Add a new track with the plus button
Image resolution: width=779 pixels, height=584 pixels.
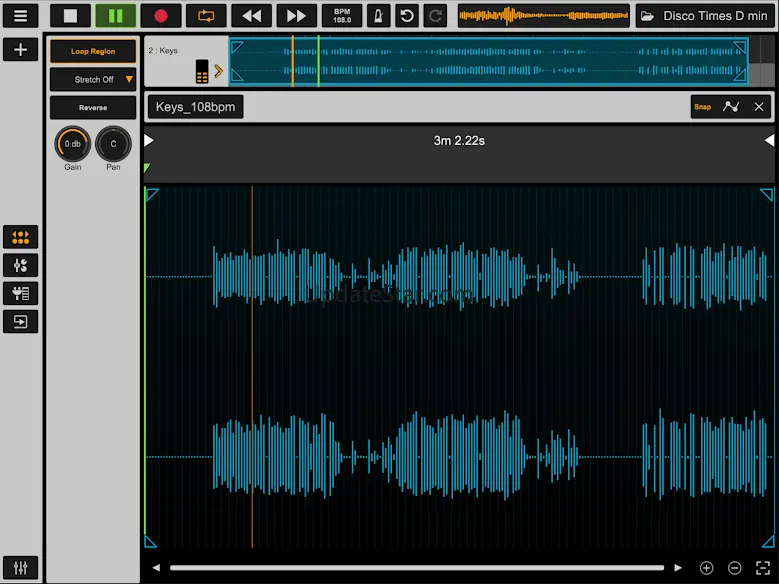(20, 50)
